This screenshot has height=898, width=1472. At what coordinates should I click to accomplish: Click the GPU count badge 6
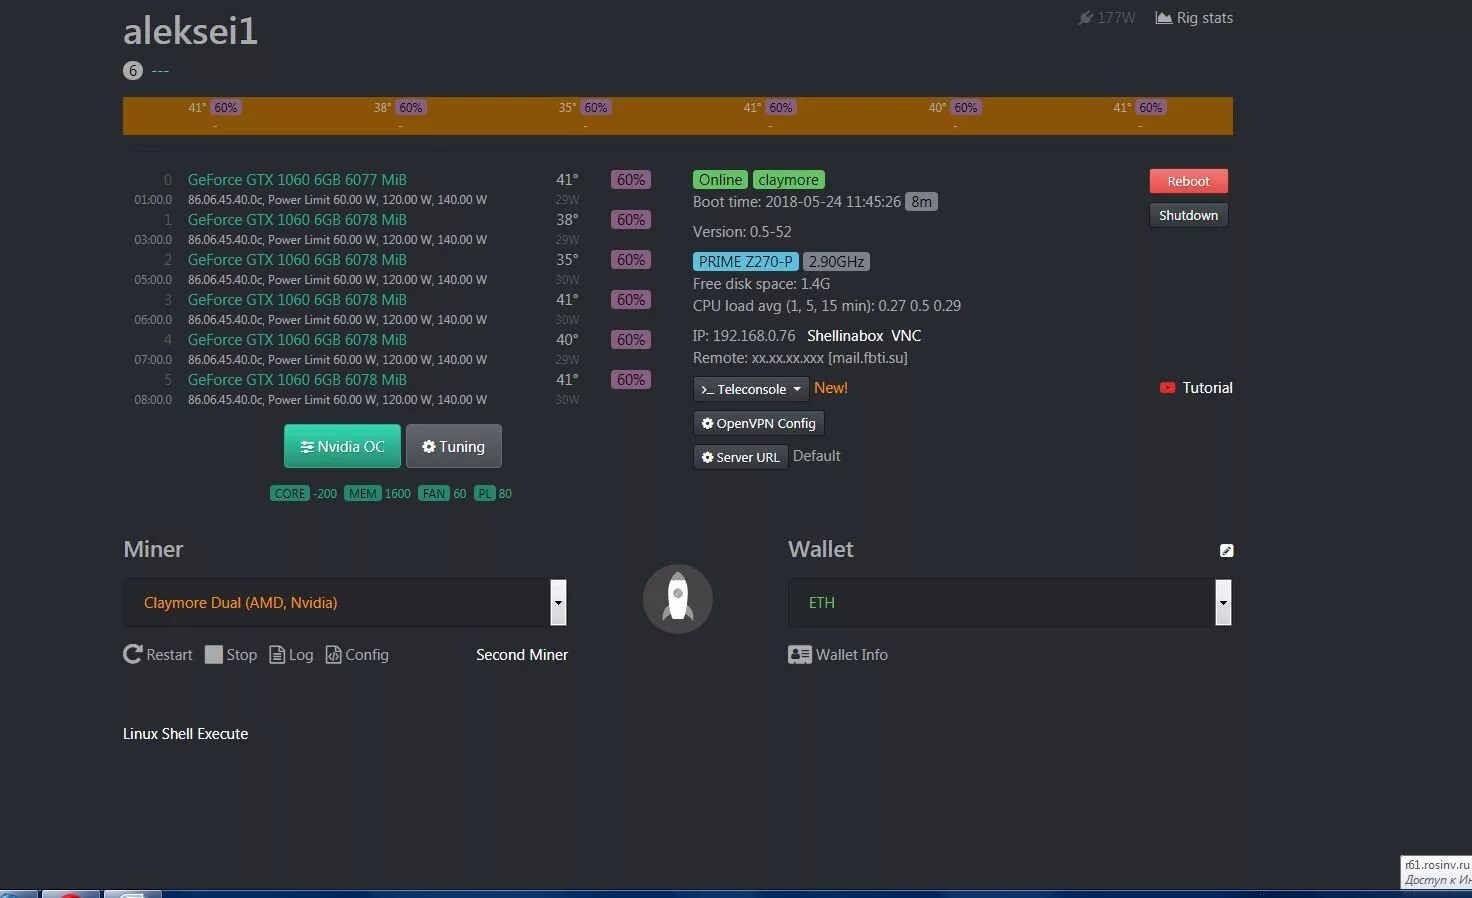click(x=132, y=70)
